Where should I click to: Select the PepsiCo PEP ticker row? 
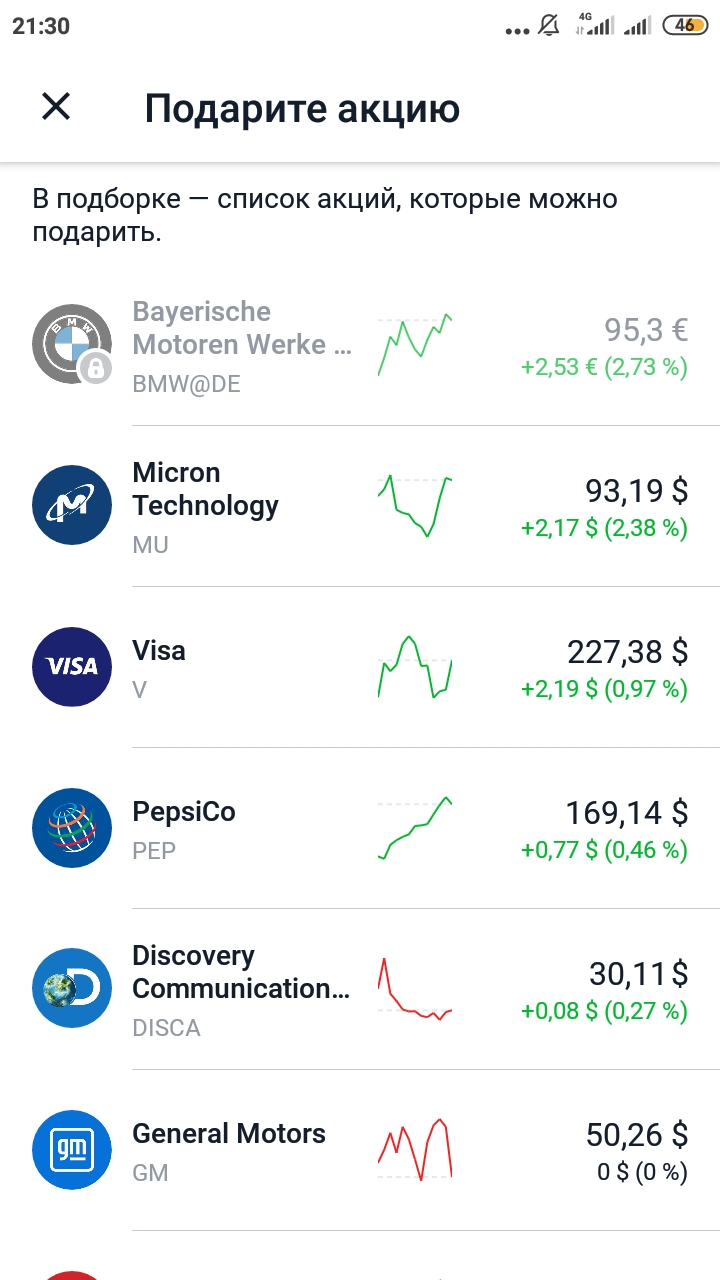[360, 828]
